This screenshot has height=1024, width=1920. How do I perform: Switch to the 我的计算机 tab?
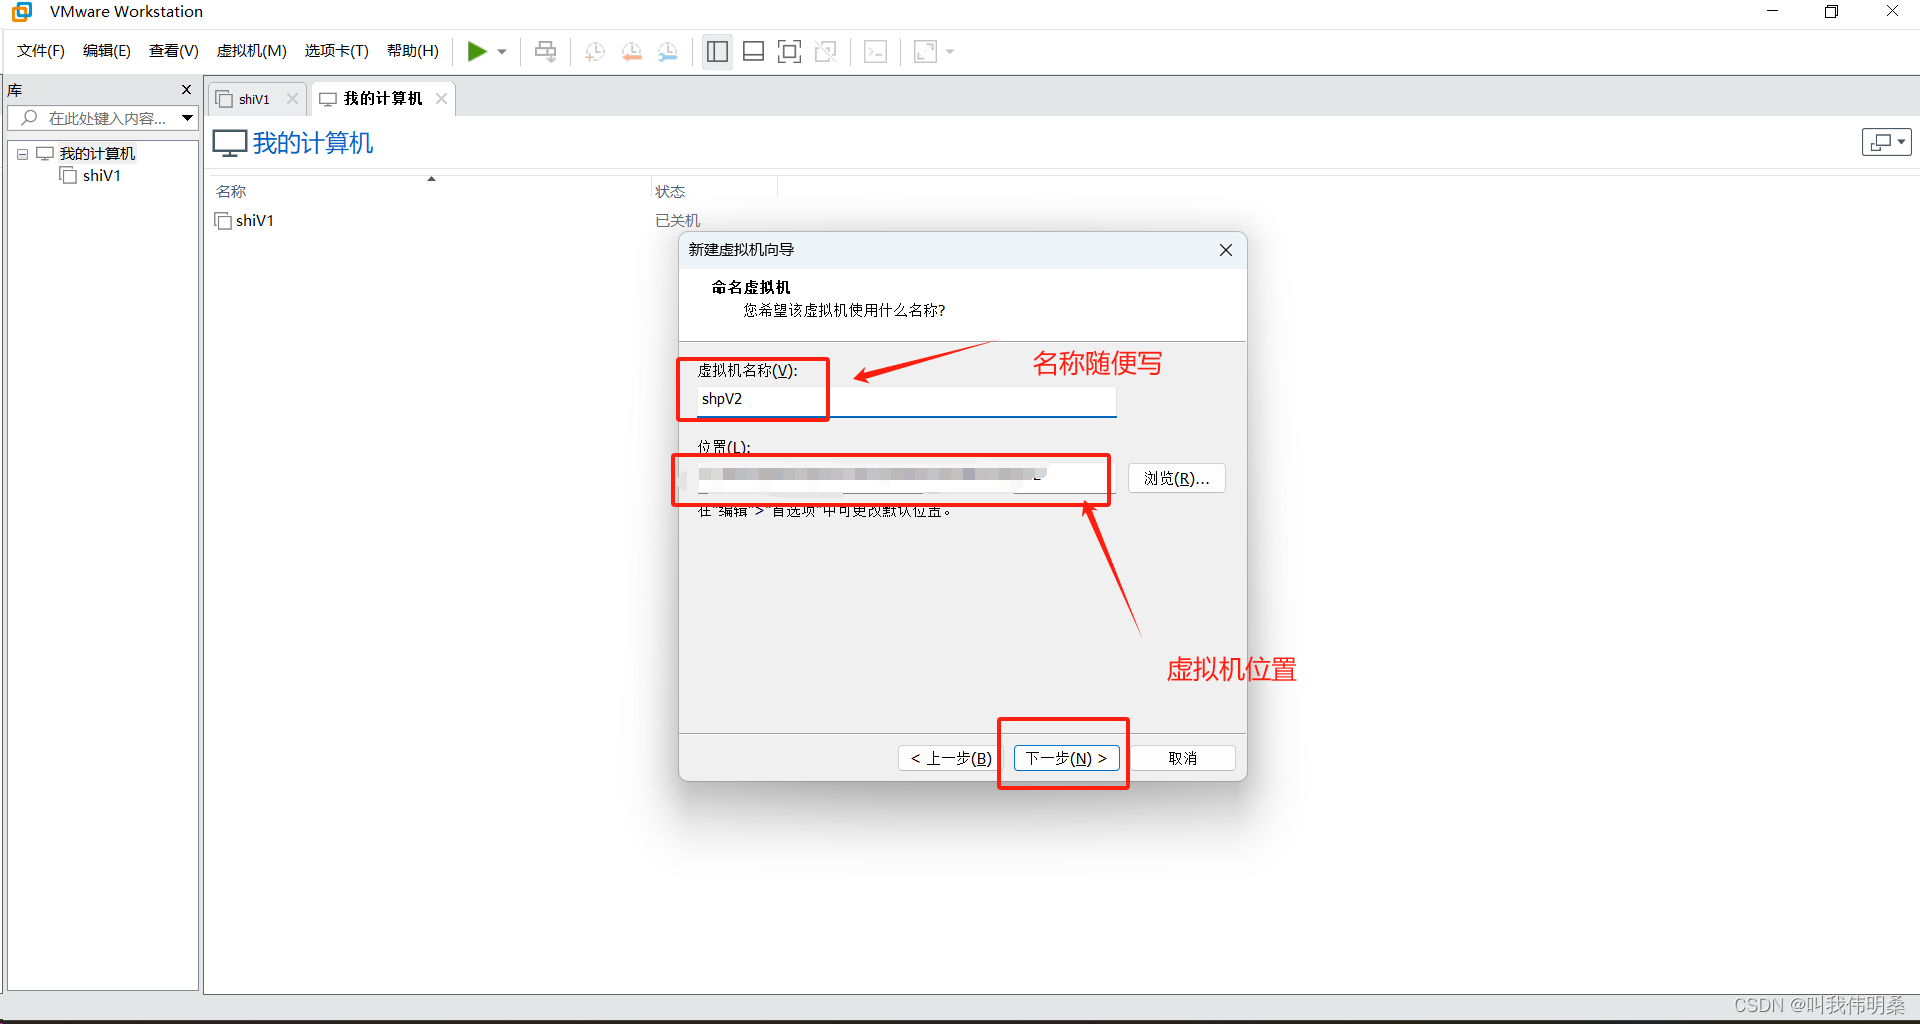pyautogui.click(x=382, y=99)
